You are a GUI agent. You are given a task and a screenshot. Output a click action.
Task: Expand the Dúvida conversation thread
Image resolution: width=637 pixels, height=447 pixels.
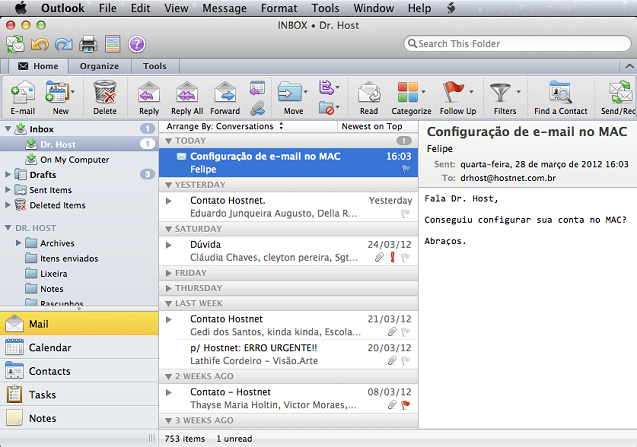click(x=169, y=244)
